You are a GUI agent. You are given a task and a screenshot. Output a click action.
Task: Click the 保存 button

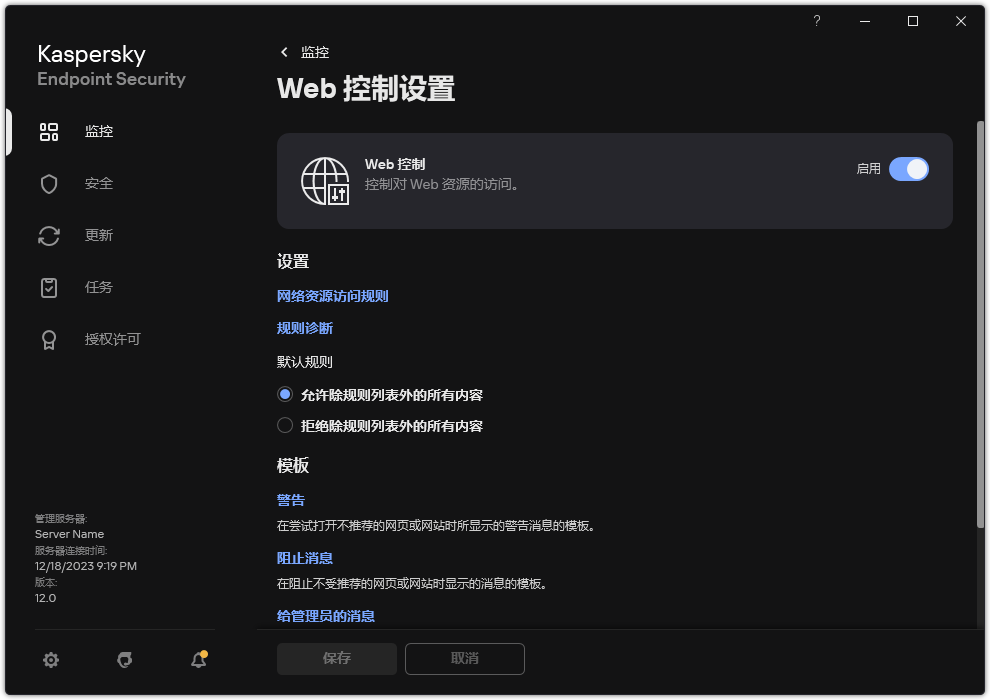337,659
